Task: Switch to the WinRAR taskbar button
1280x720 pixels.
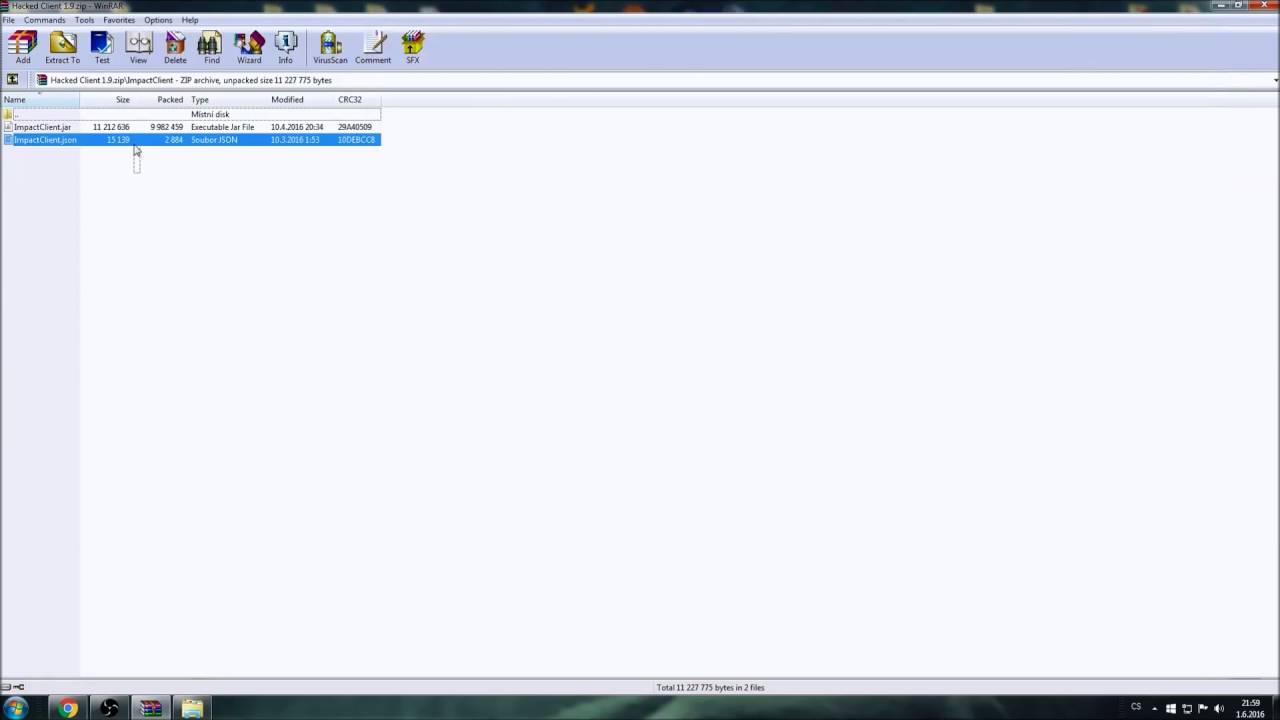Action: (x=151, y=708)
